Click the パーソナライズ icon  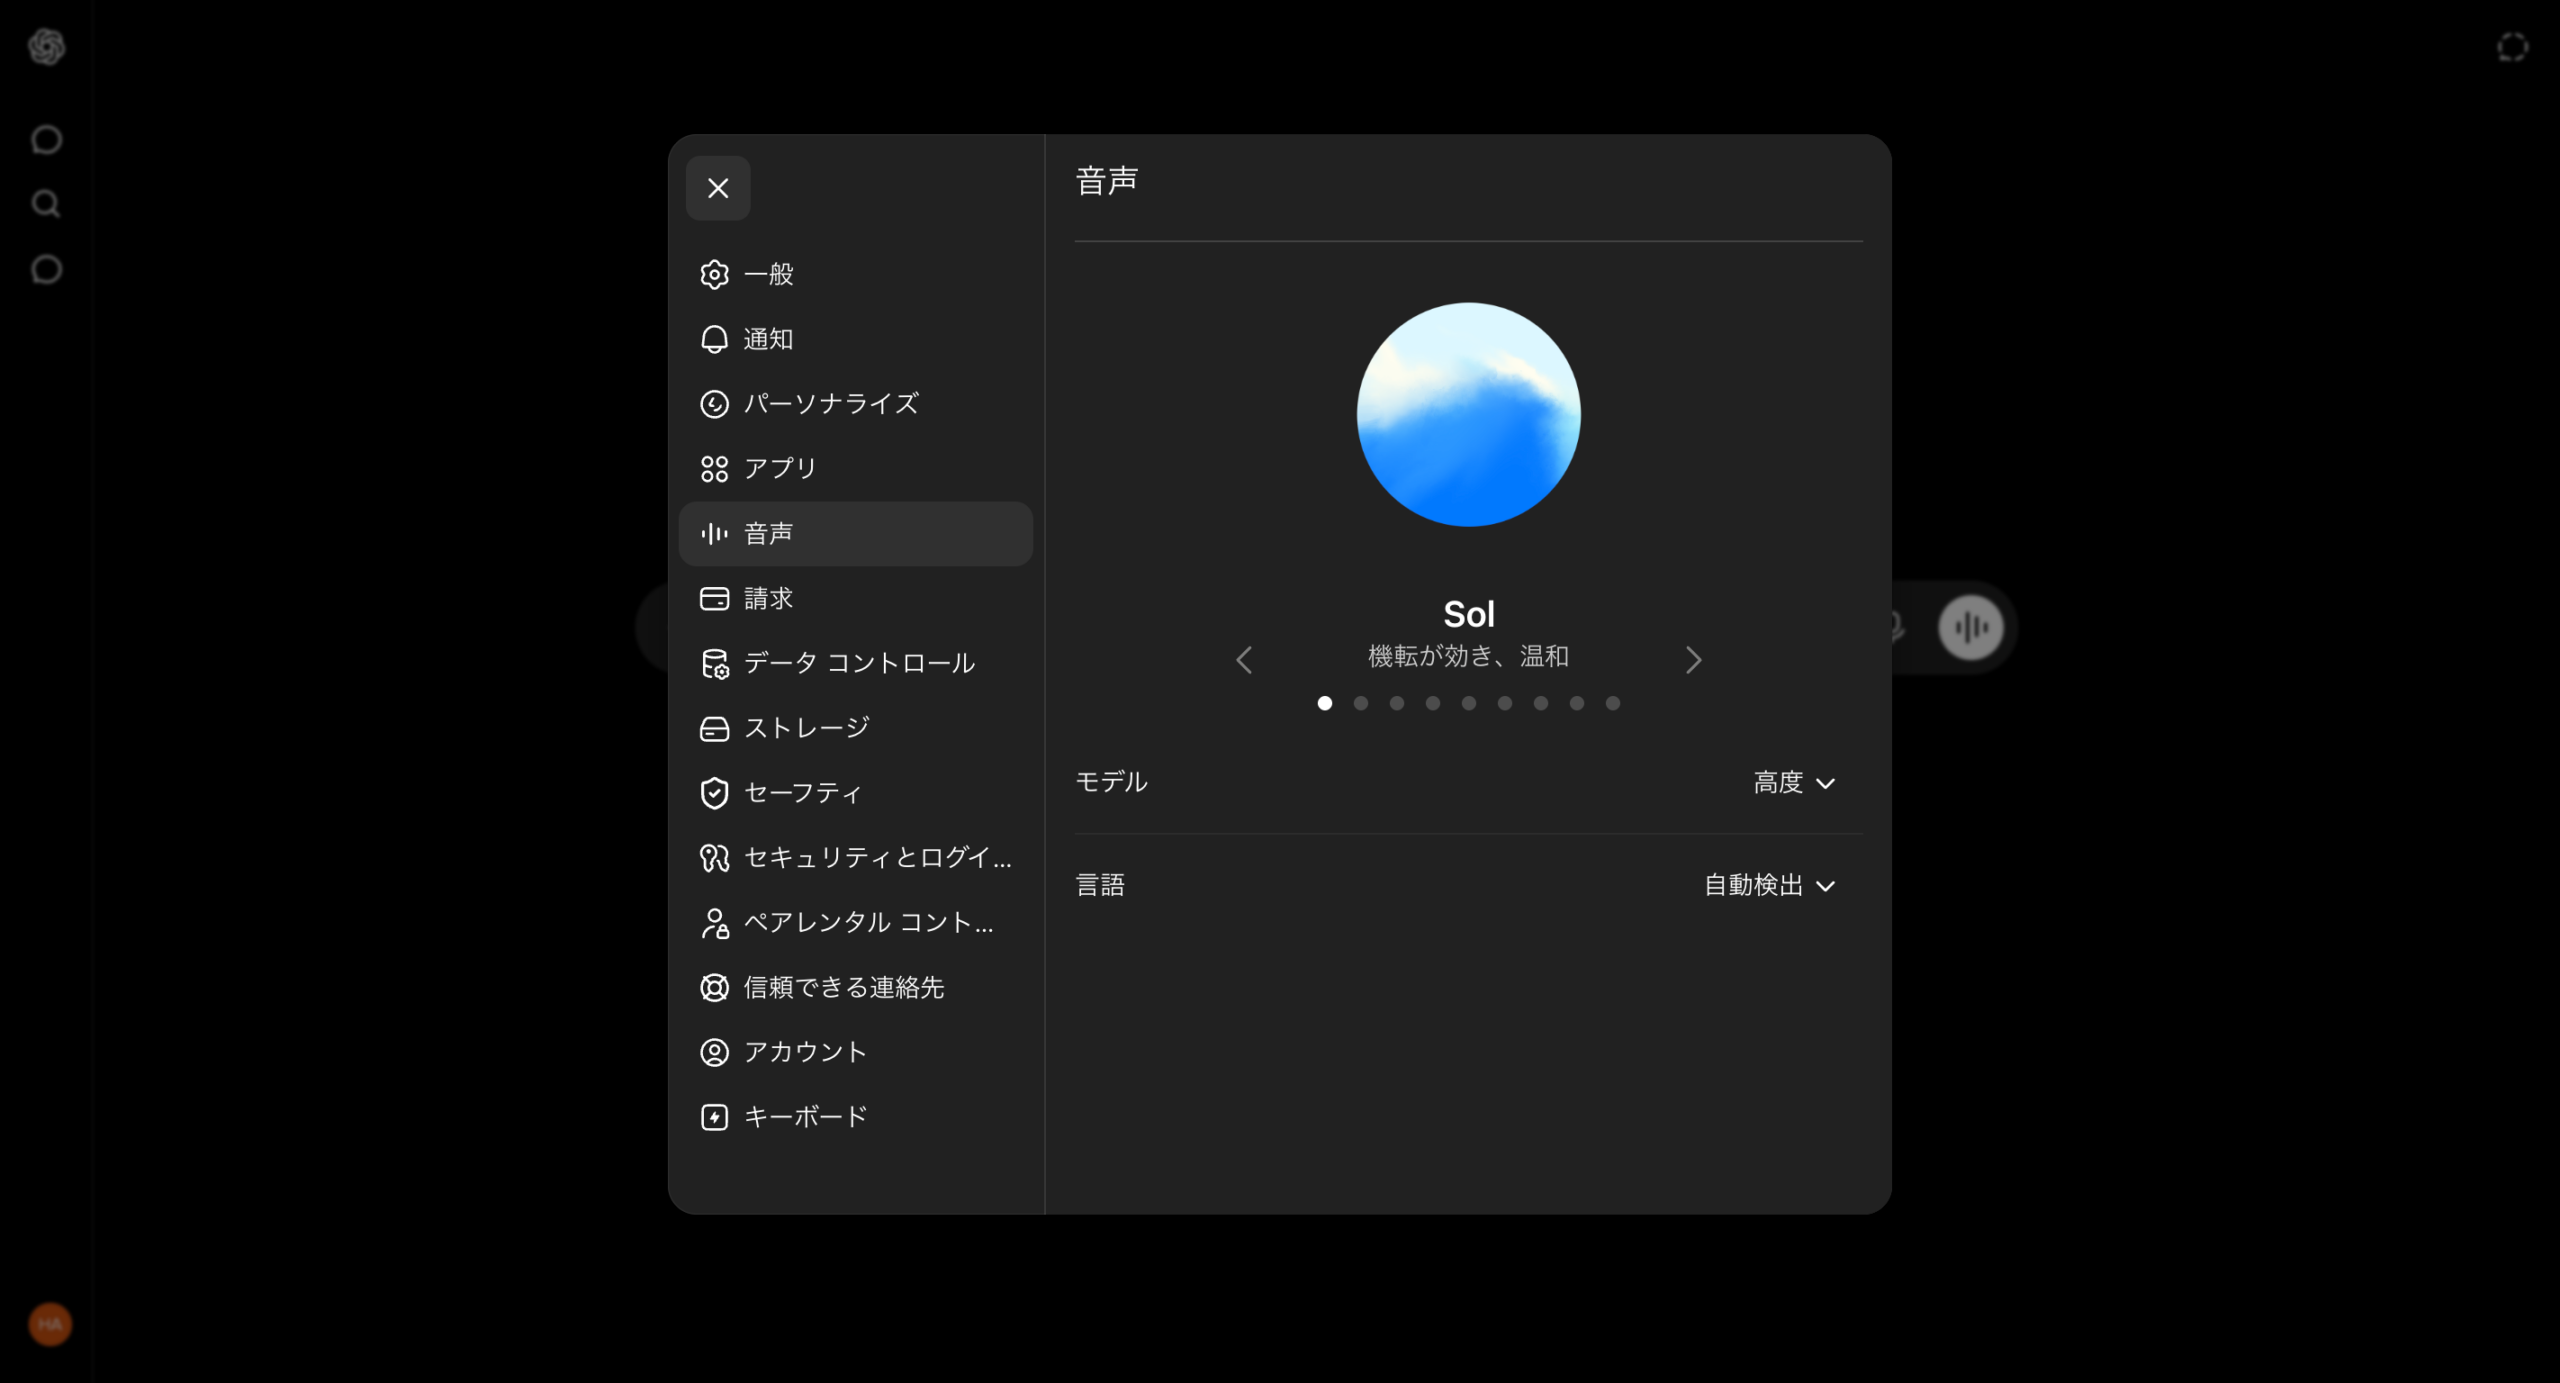point(714,404)
